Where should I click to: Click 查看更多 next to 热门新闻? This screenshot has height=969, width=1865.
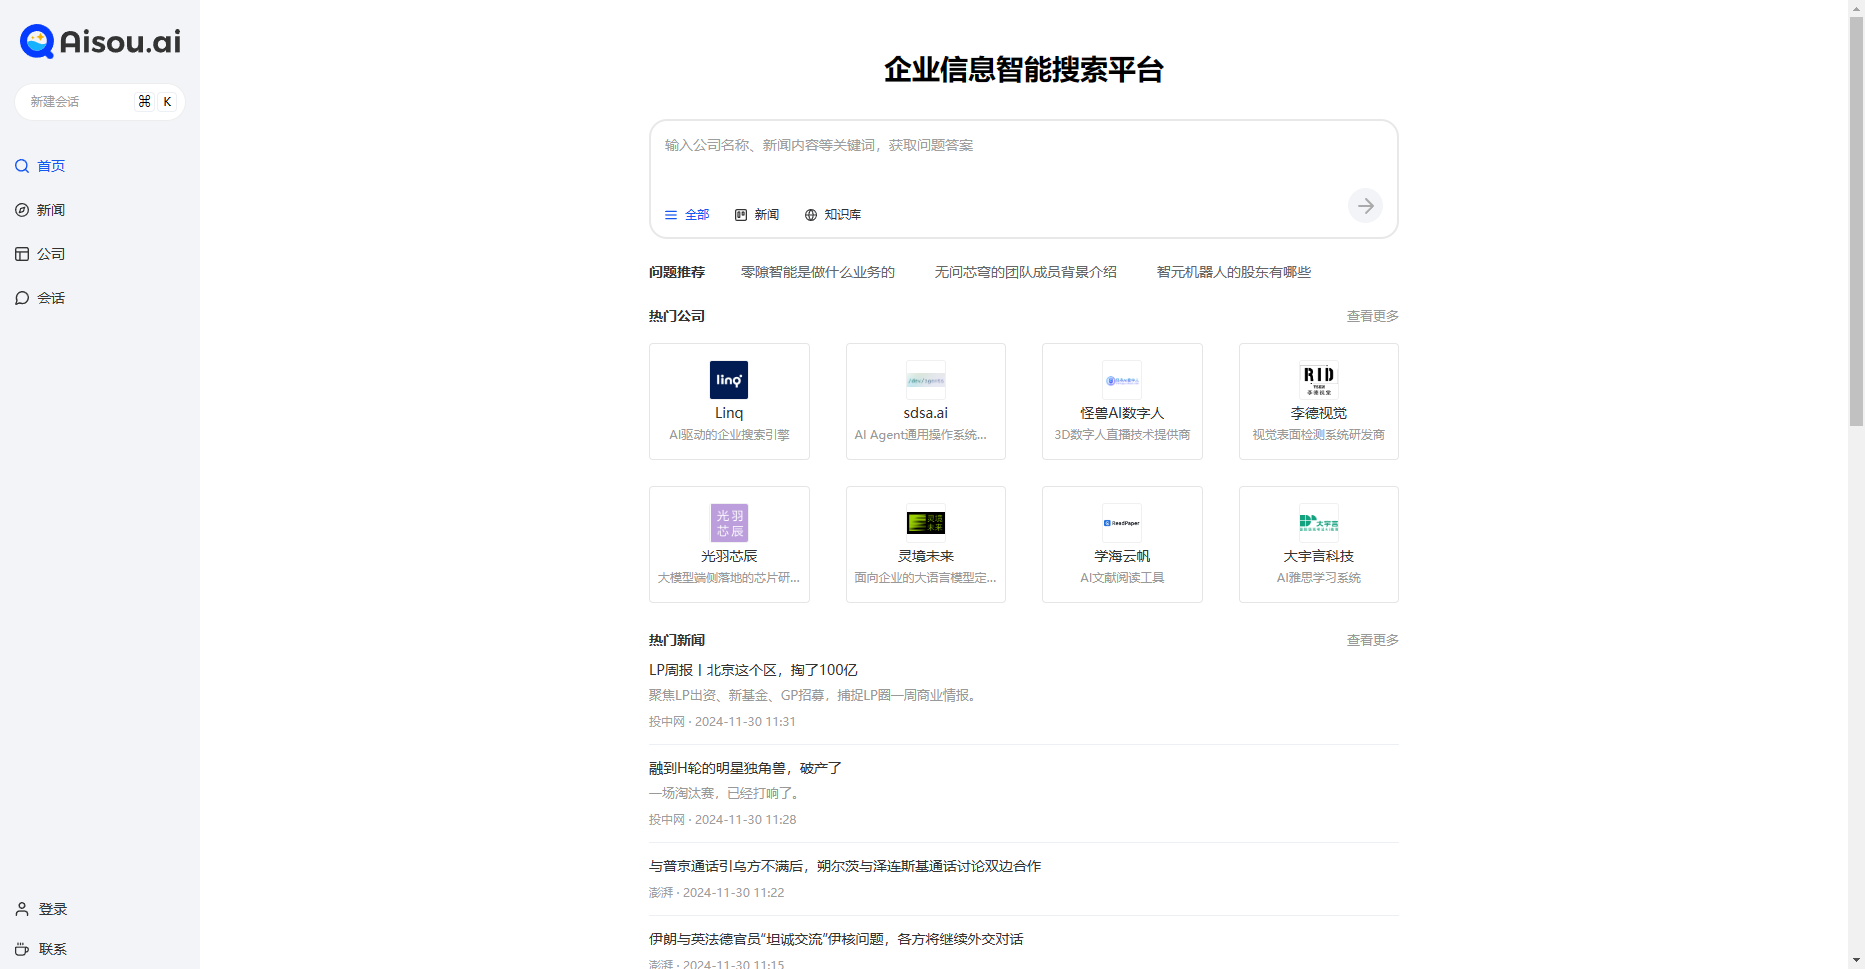point(1372,640)
